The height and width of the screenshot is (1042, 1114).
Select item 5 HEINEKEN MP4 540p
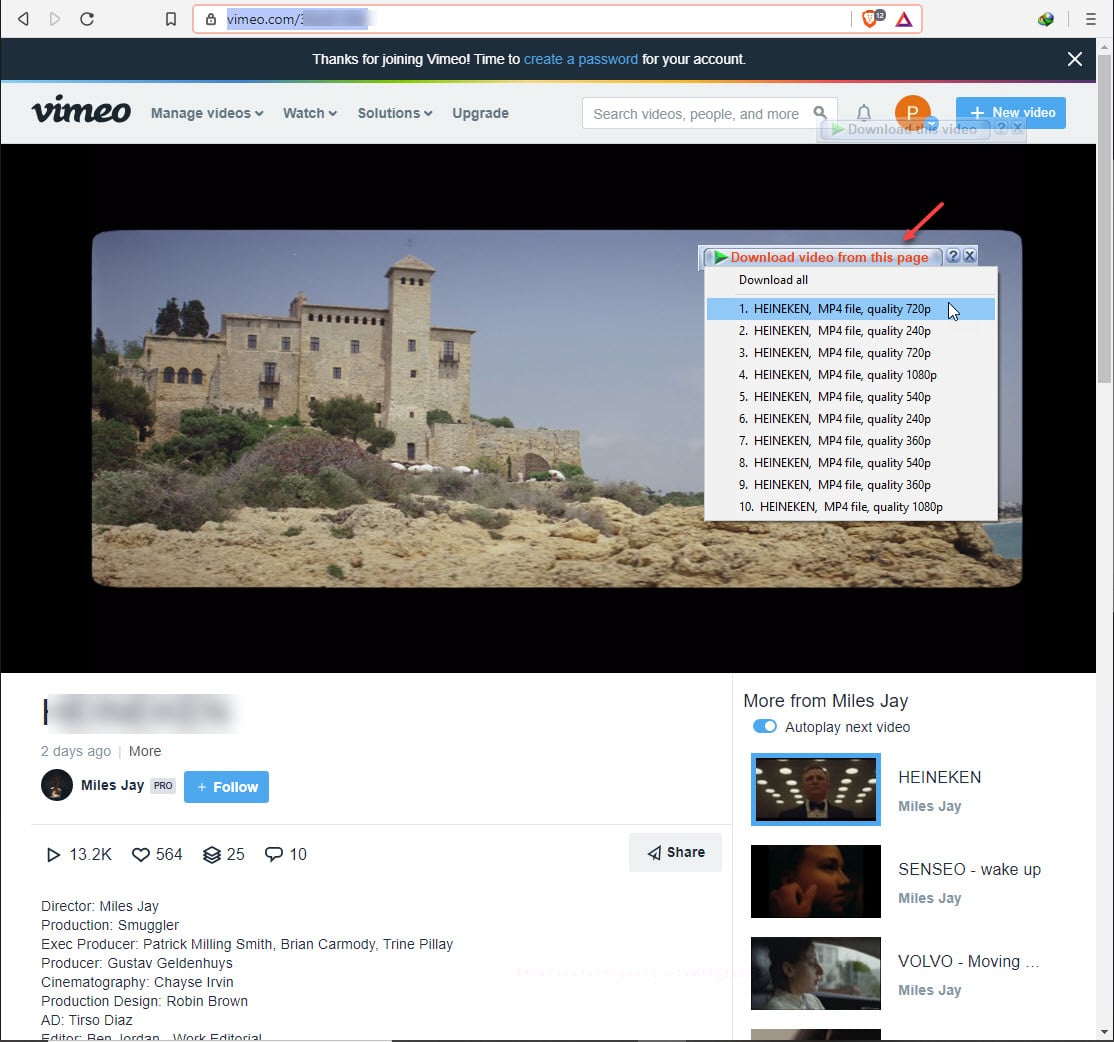coord(850,397)
